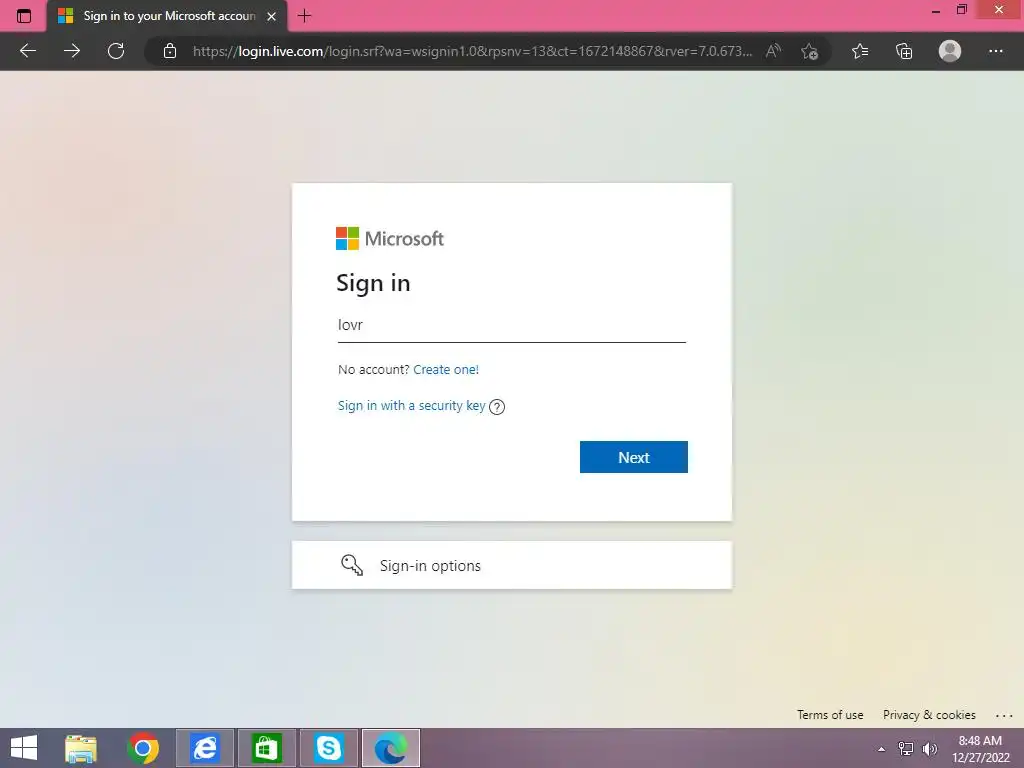
Task: Open the tab actions menu icon
Action: 24,16
